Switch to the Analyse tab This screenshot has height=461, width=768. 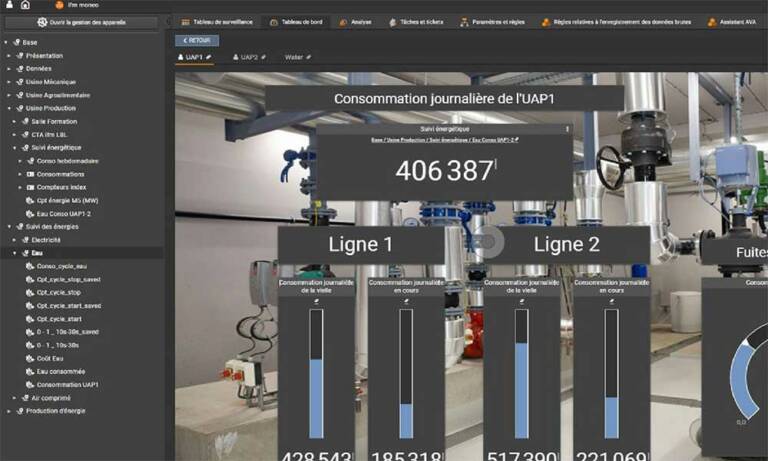click(357, 21)
